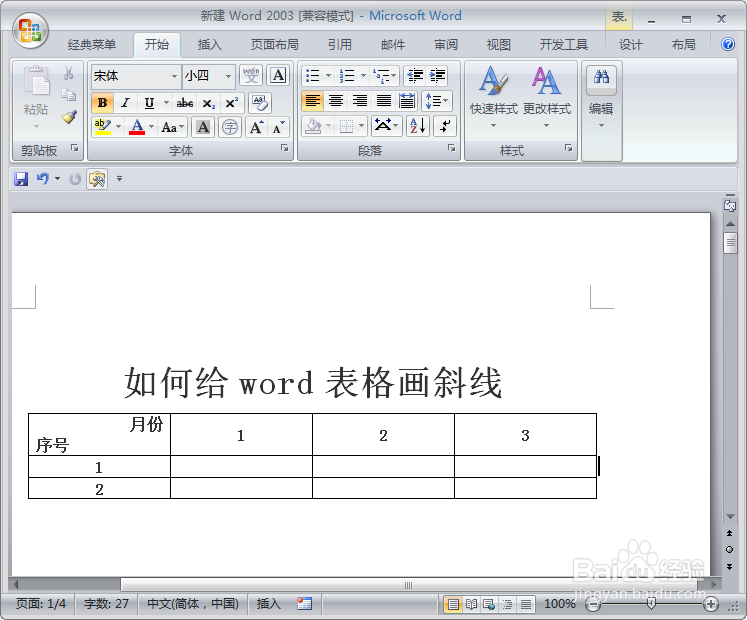Click the Cut scissors icon
747x620 pixels.
click(x=69, y=73)
